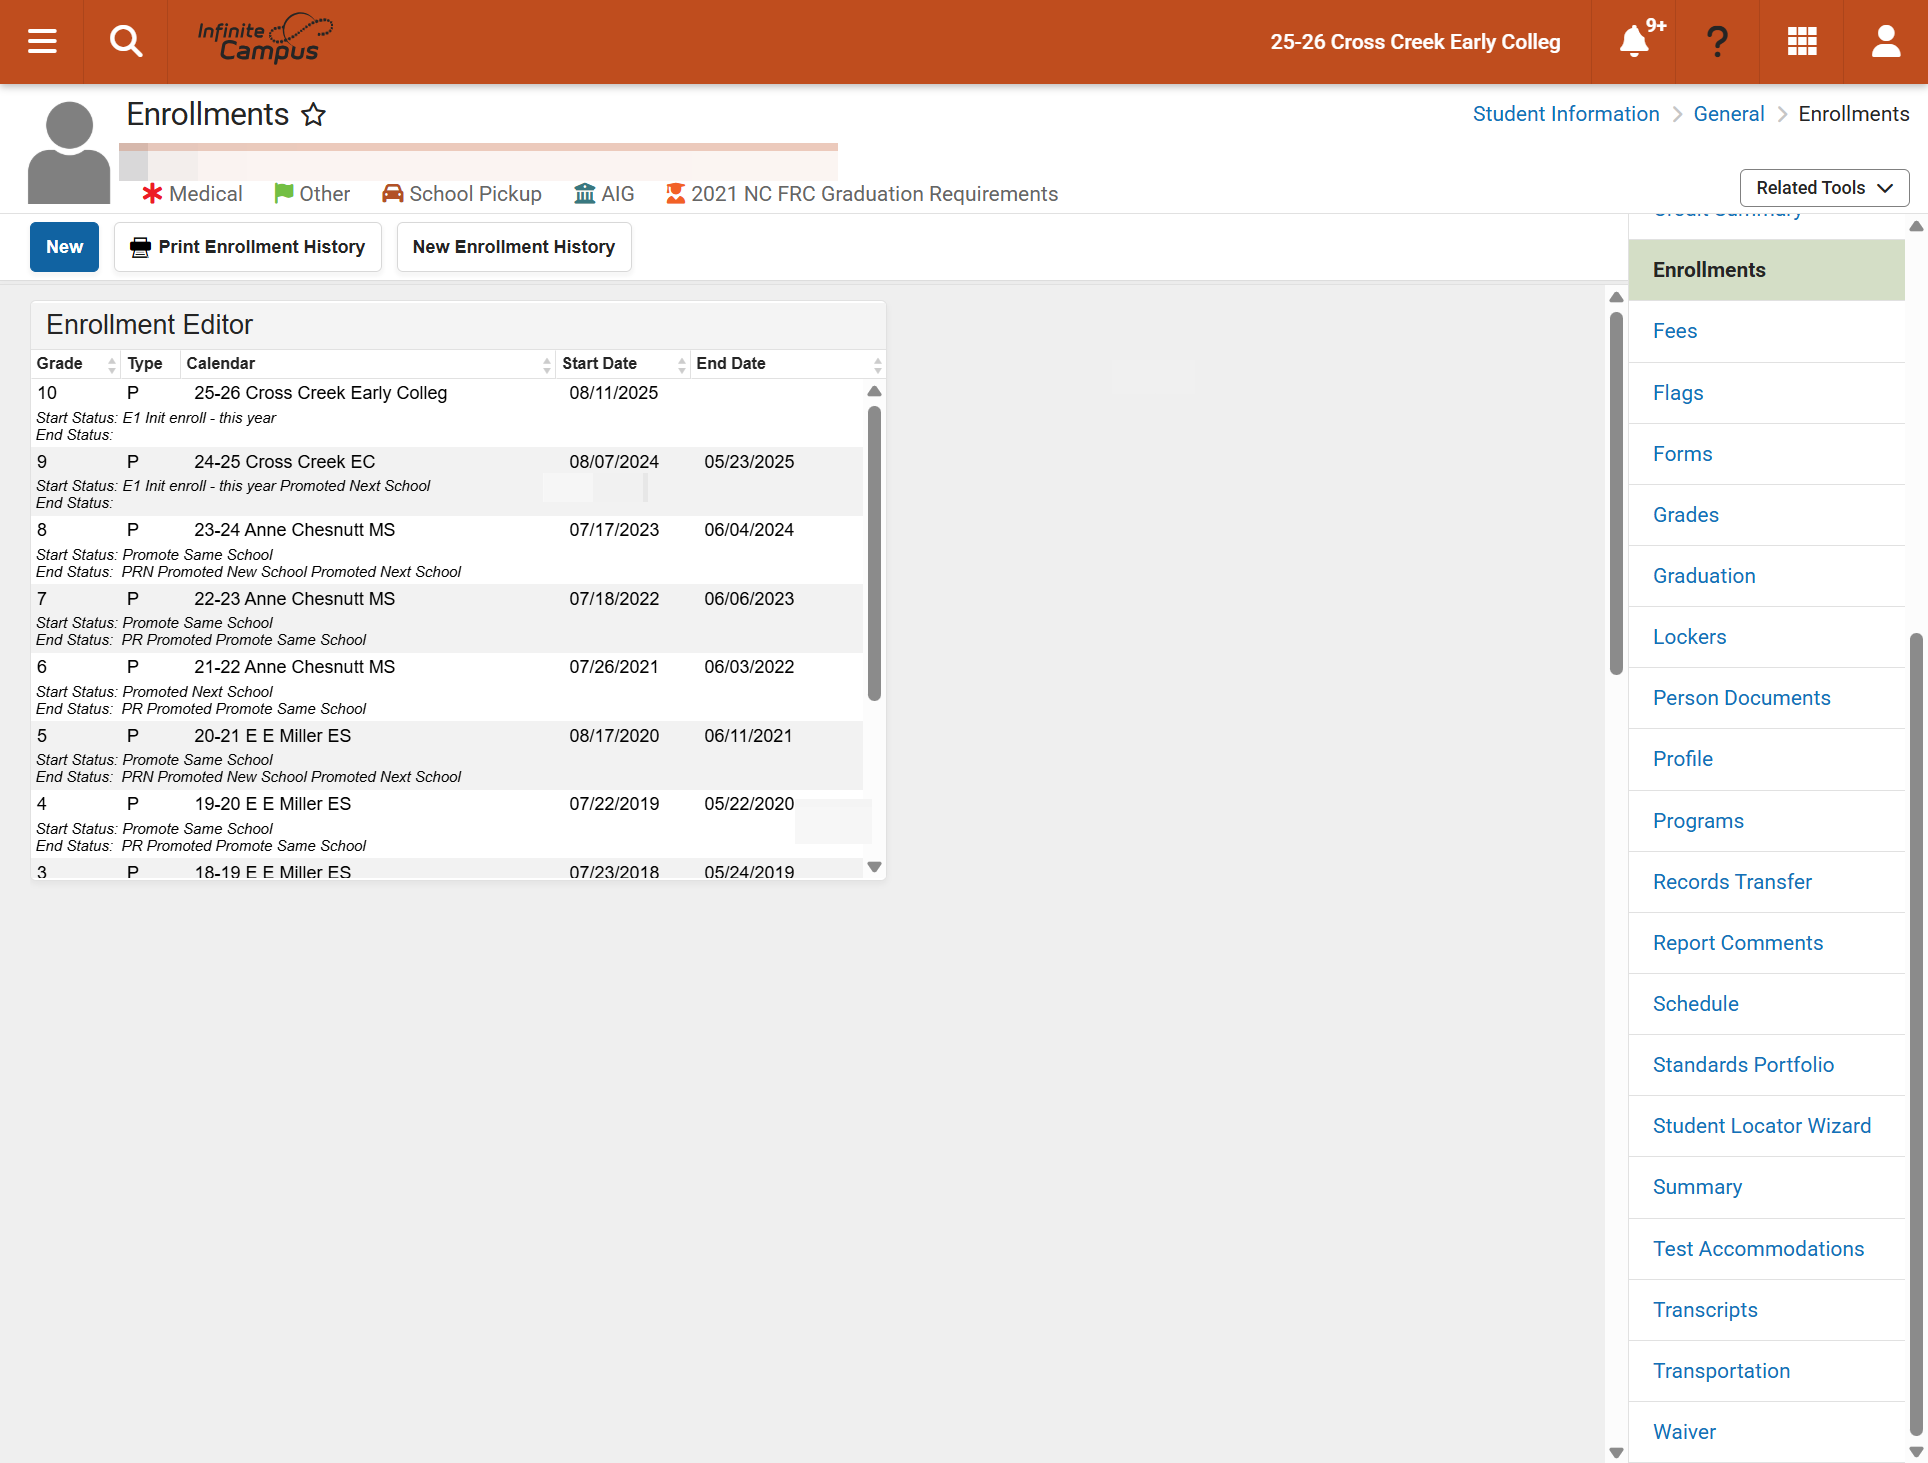Click the enrollment list scrollbar thumb
This screenshot has height=1463, width=1928.
pyautogui.click(x=875, y=553)
